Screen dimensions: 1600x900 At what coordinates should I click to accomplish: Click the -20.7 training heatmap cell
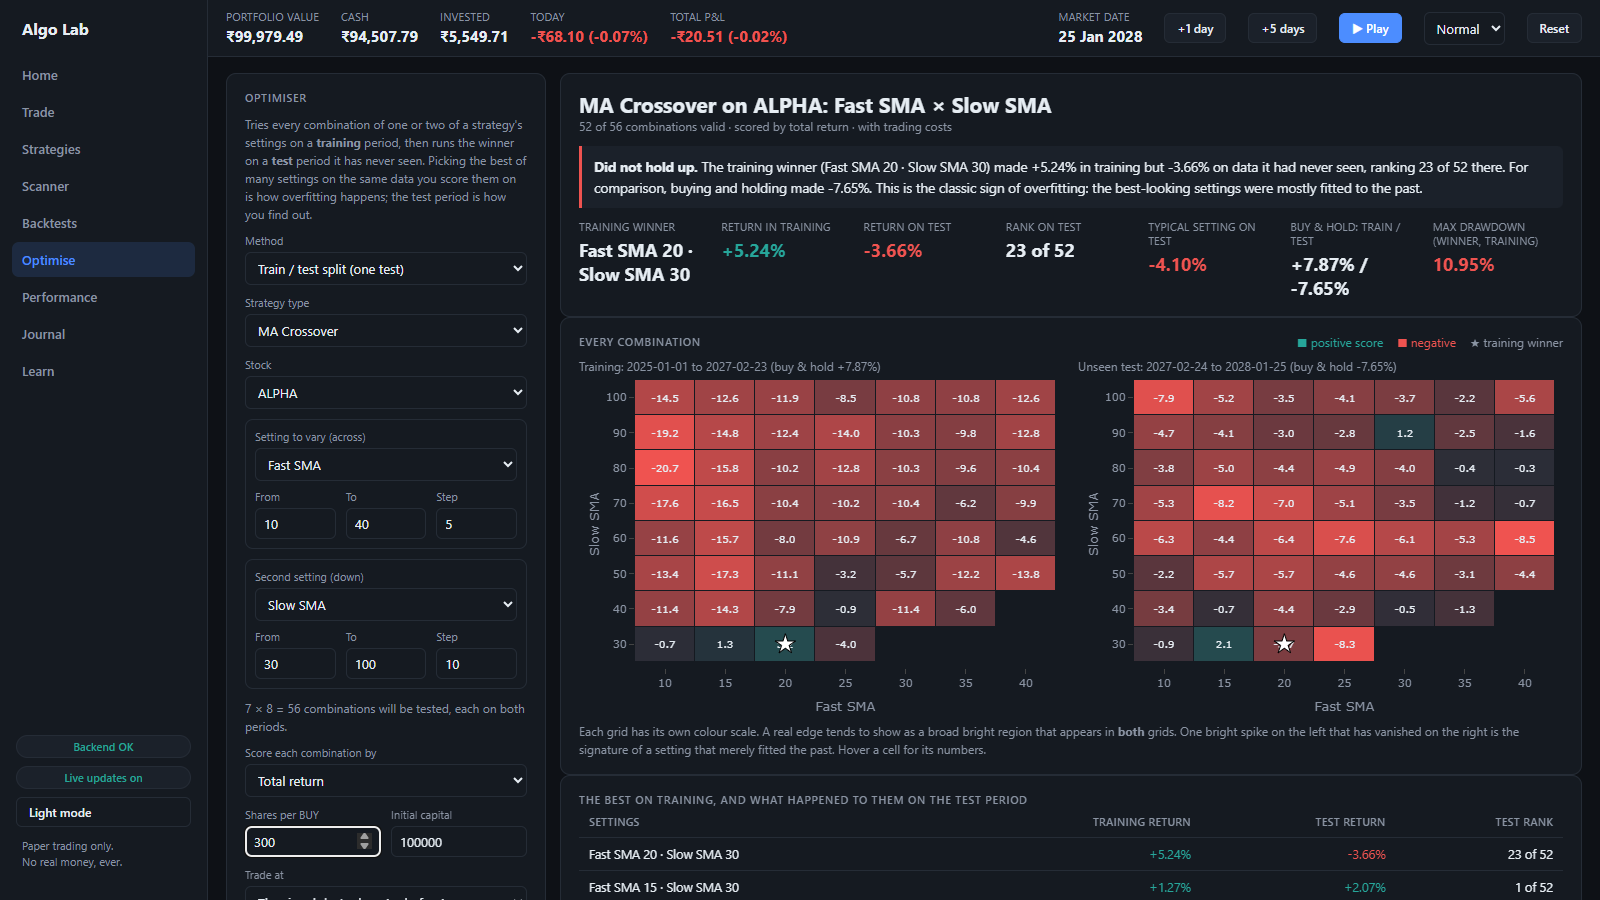665,468
